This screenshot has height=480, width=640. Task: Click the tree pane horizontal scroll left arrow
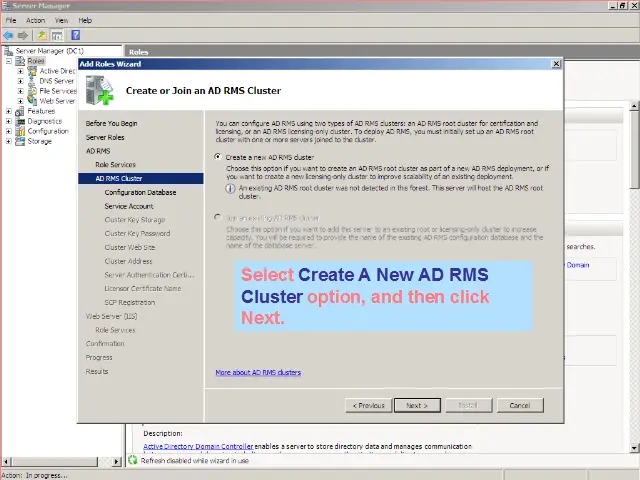pos(6,462)
